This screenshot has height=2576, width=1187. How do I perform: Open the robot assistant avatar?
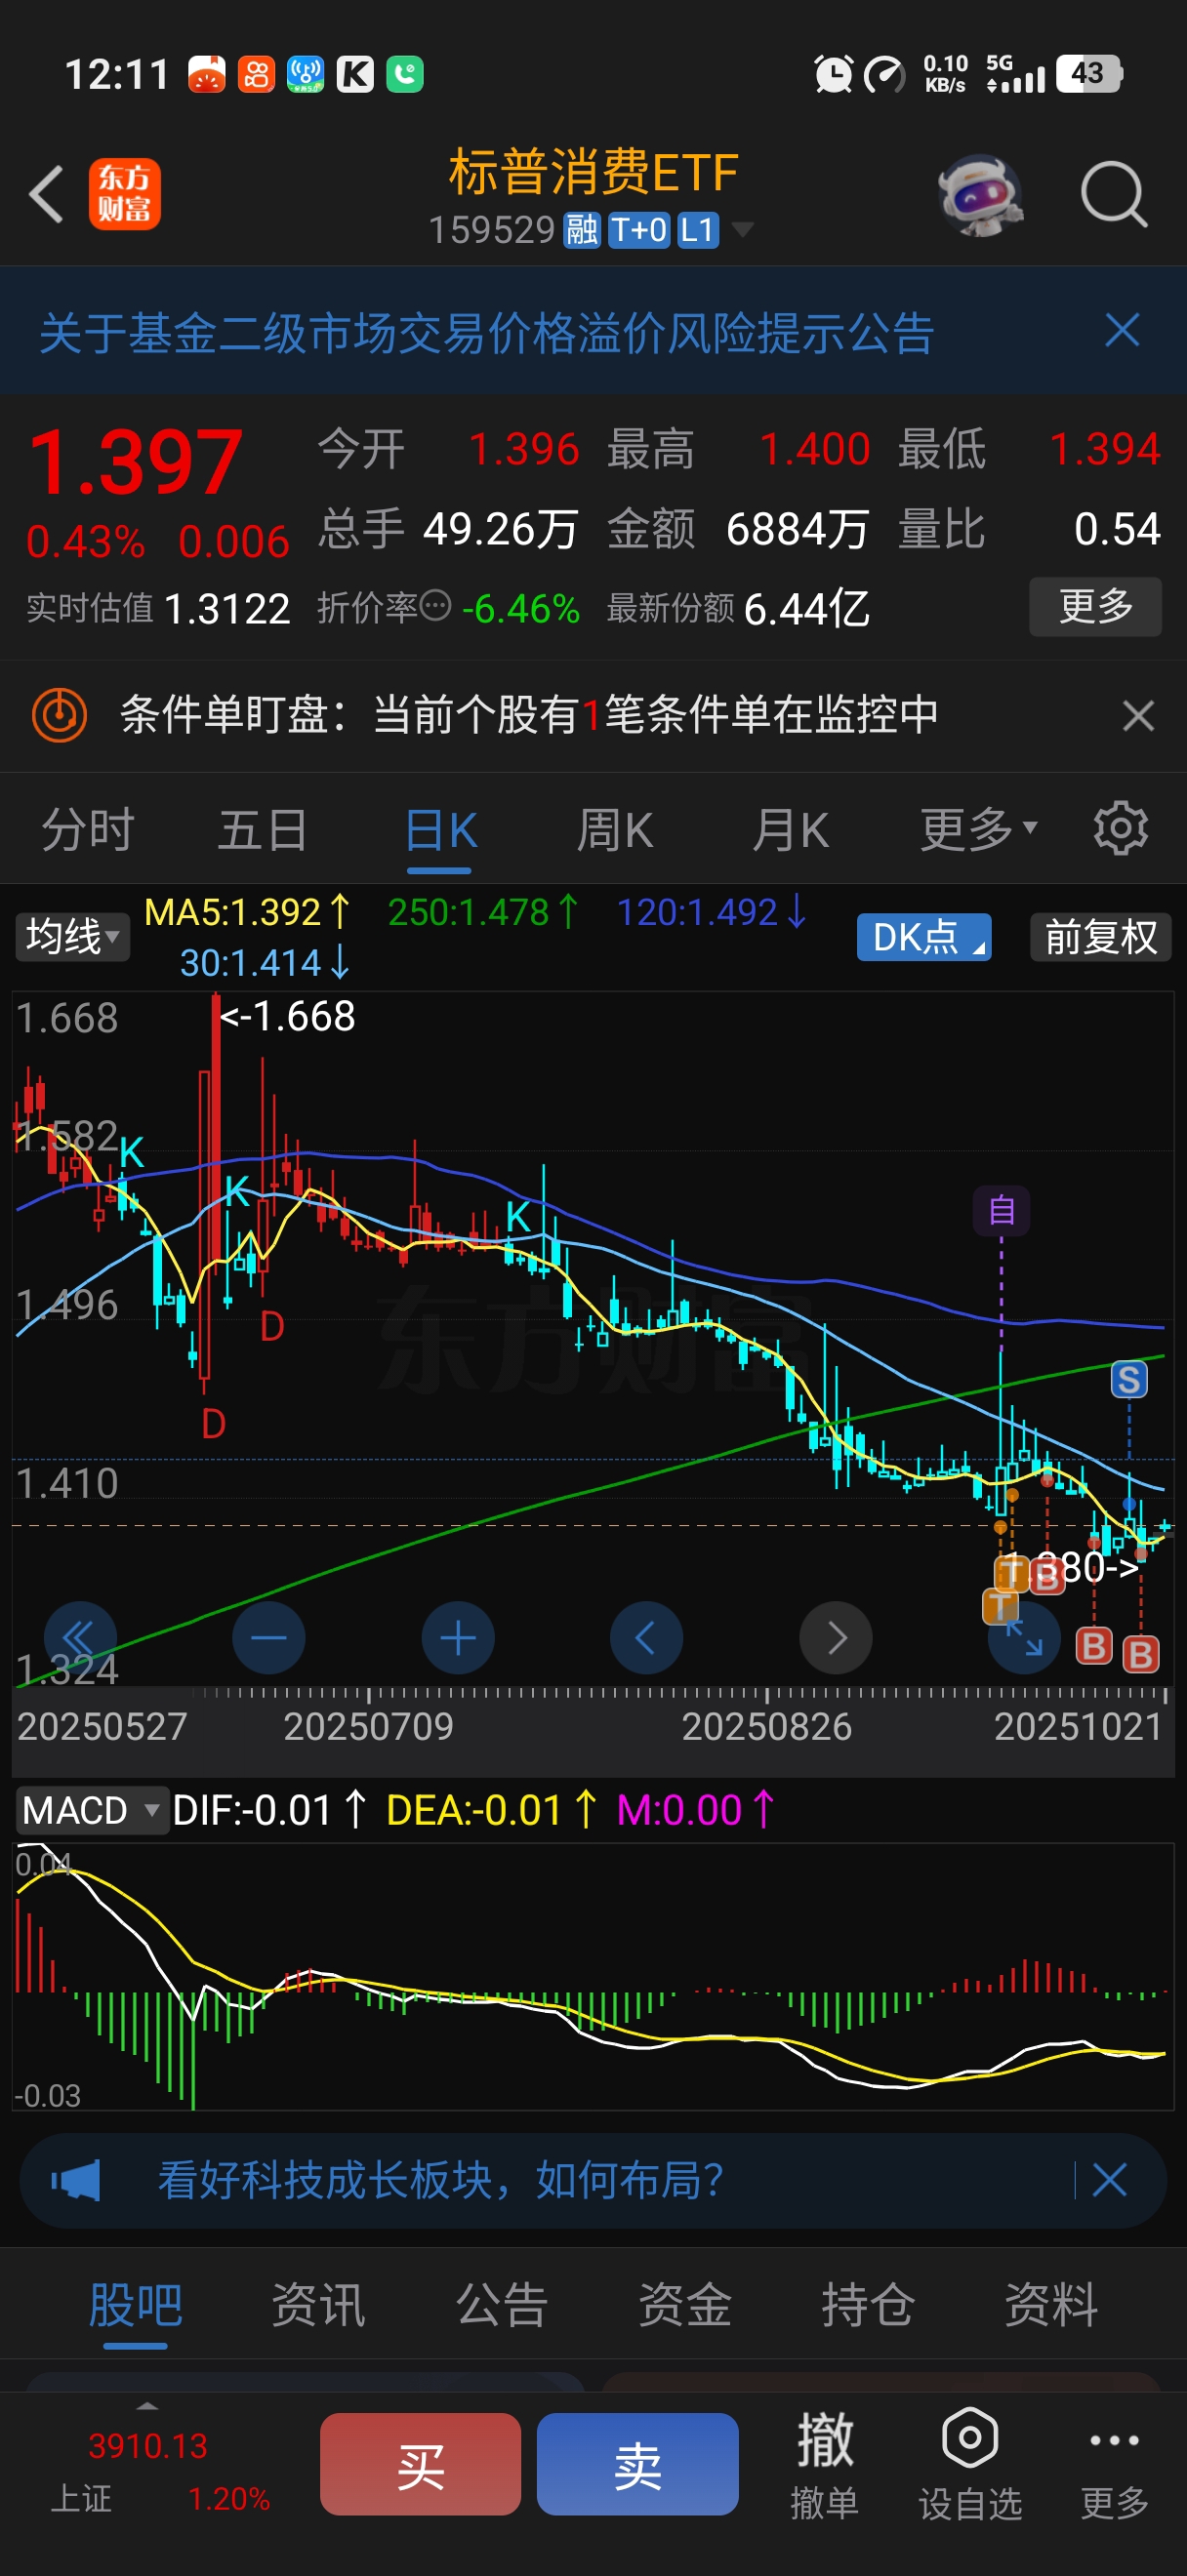coord(981,195)
